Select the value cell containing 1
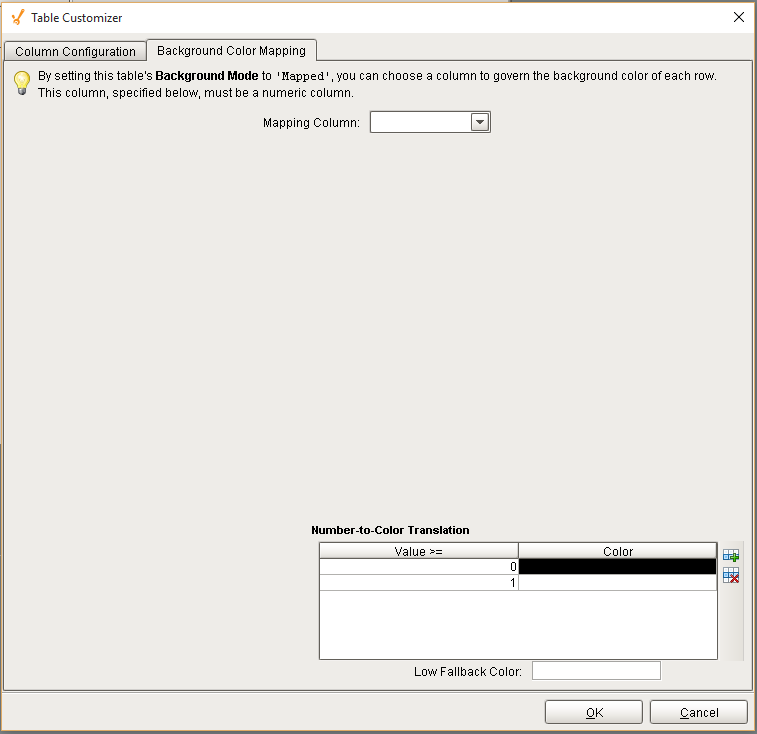 click(x=418, y=583)
